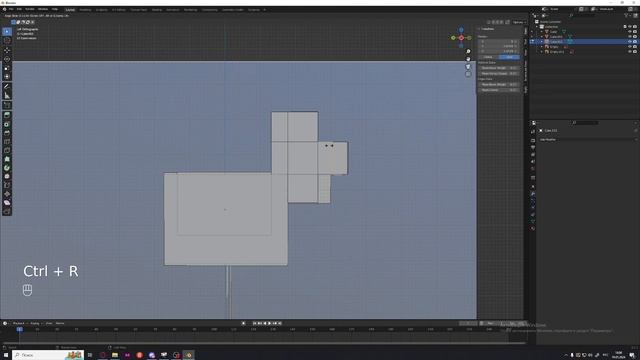The image size is (640, 360).
Task: Pick the Annotate tool
Action: (7, 87)
